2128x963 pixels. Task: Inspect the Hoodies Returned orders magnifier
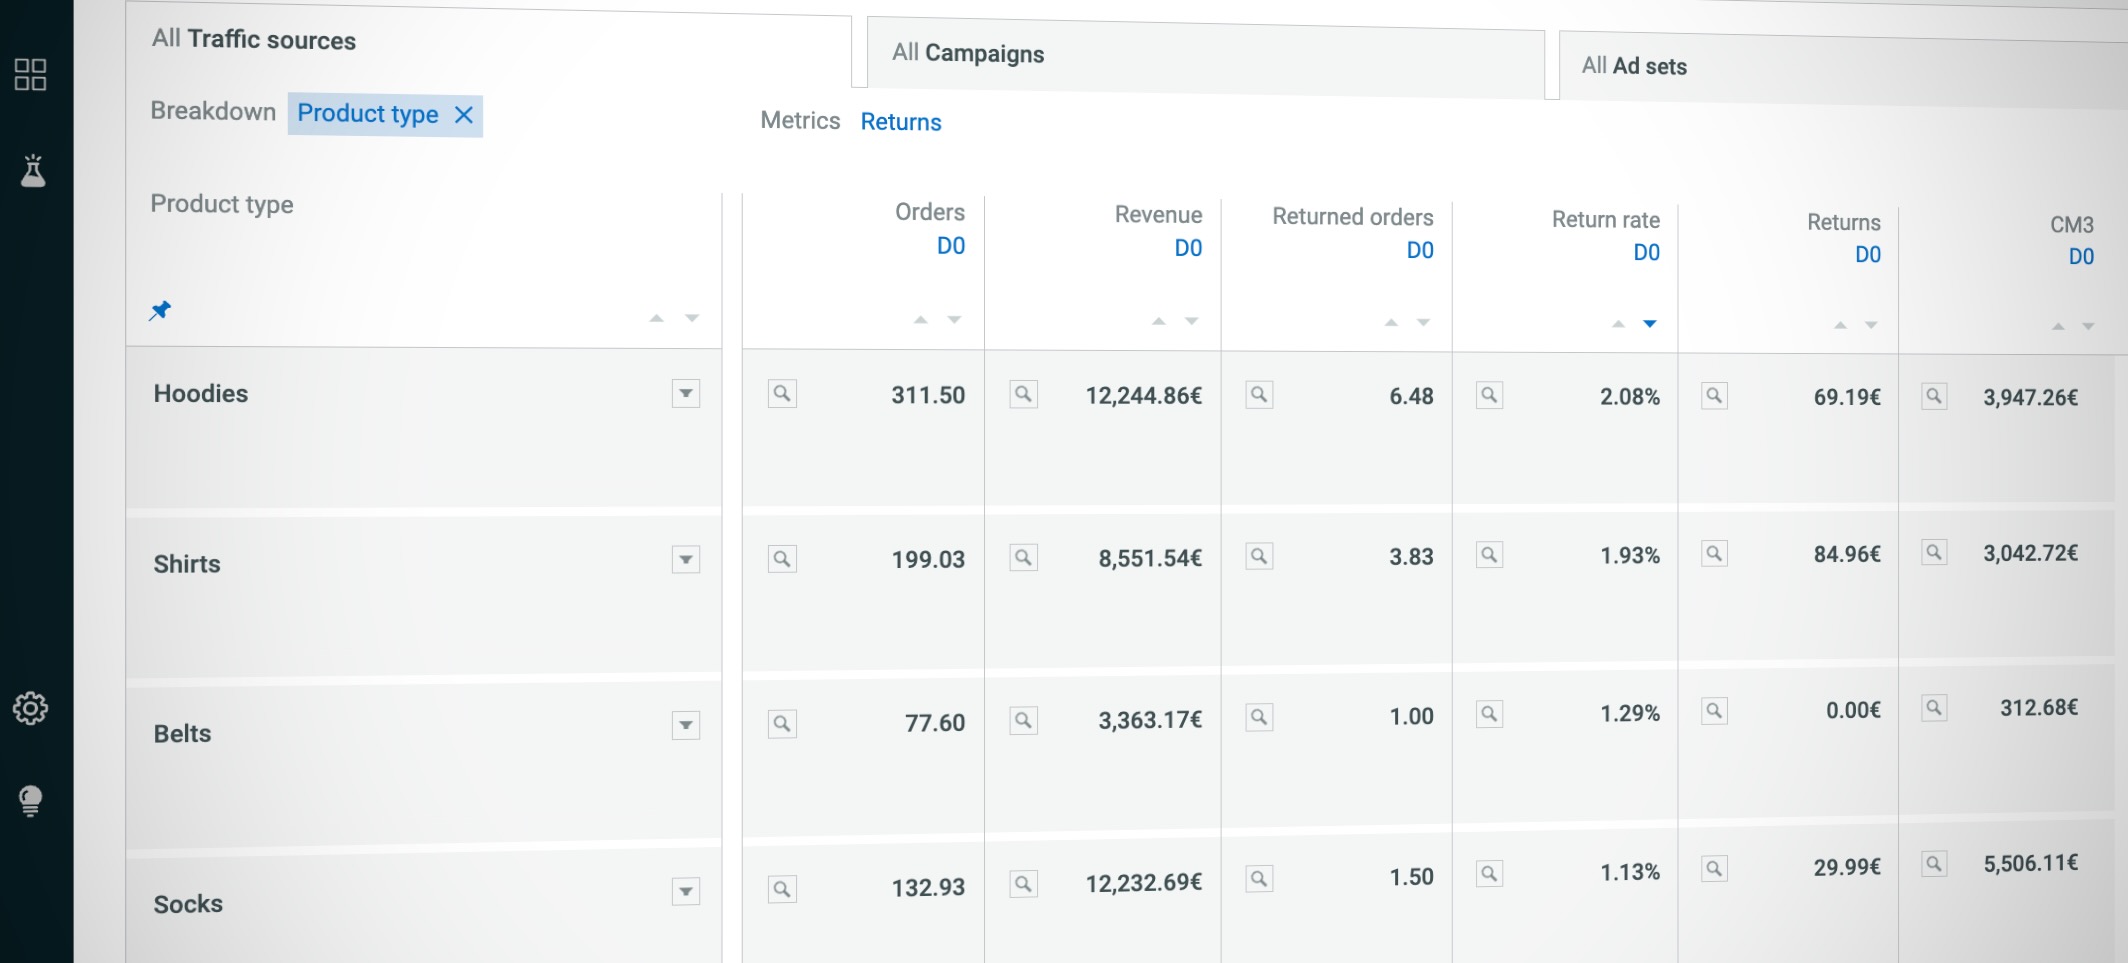click(x=1259, y=395)
